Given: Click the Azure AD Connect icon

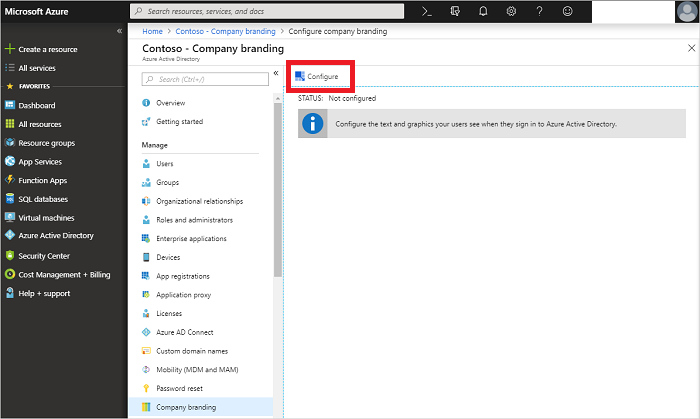Looking at the screenshot, I should click(x=146, y=332).
